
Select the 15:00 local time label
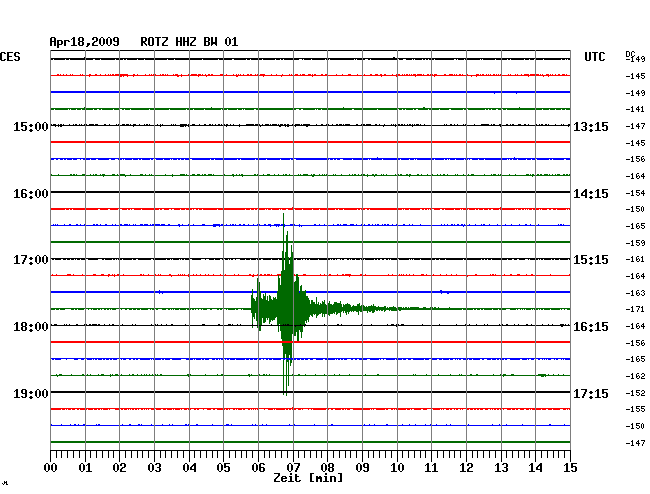(x=31, y=126)
